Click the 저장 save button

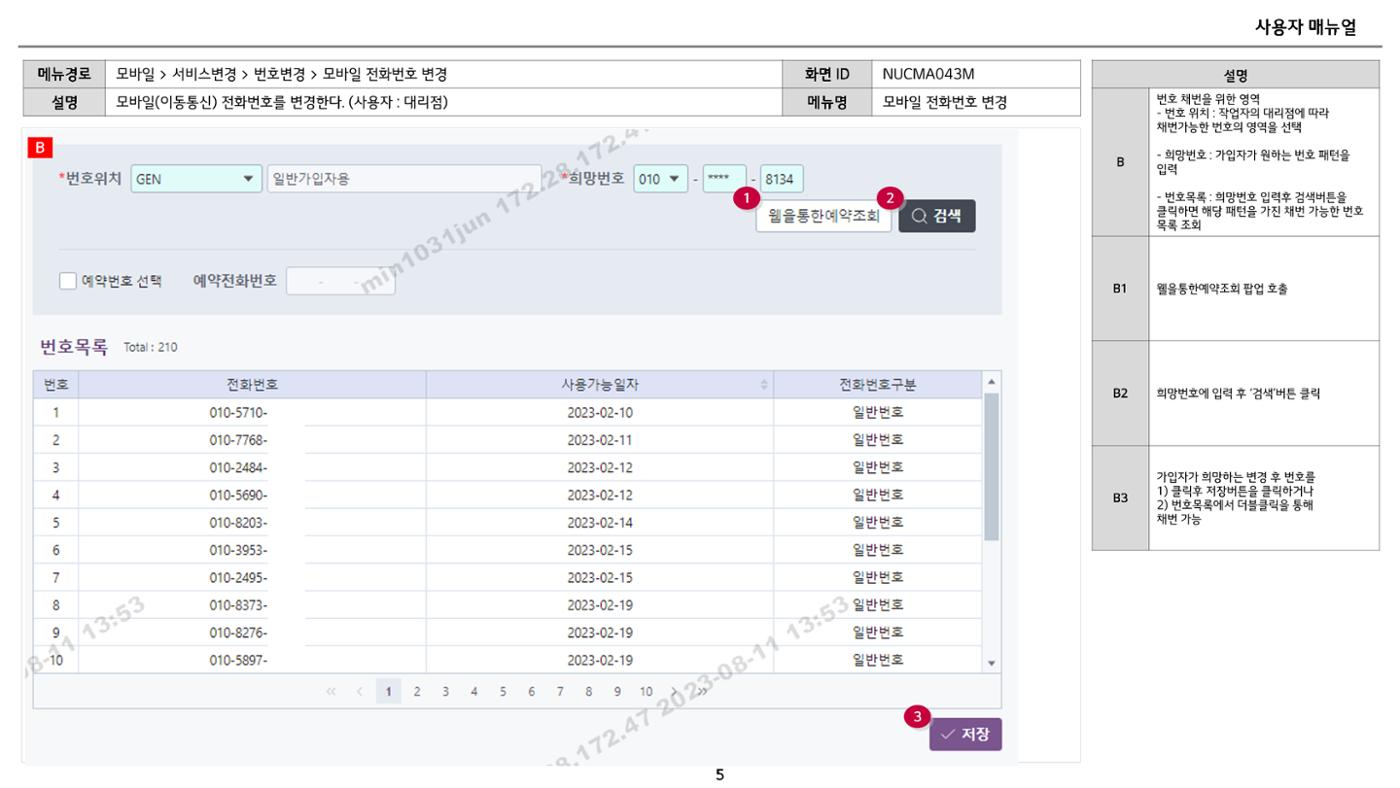click(x=965, y=734)
